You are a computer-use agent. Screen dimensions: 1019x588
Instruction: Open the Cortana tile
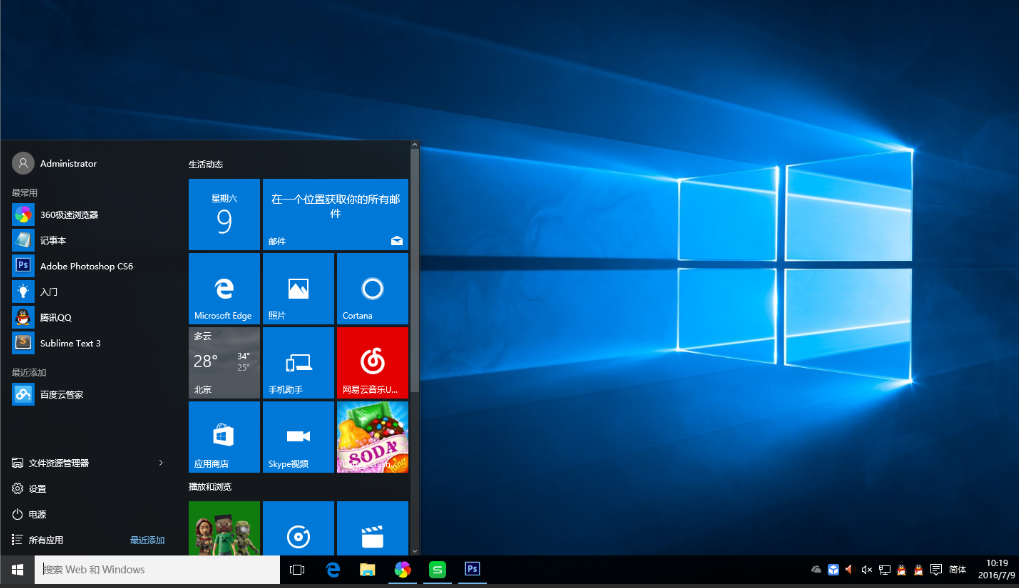pos(372,289)
